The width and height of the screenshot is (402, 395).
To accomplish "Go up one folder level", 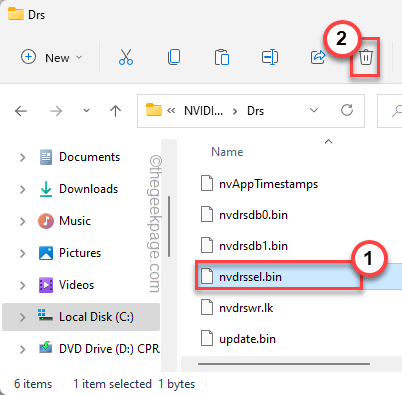I will [x=115, y=111].
